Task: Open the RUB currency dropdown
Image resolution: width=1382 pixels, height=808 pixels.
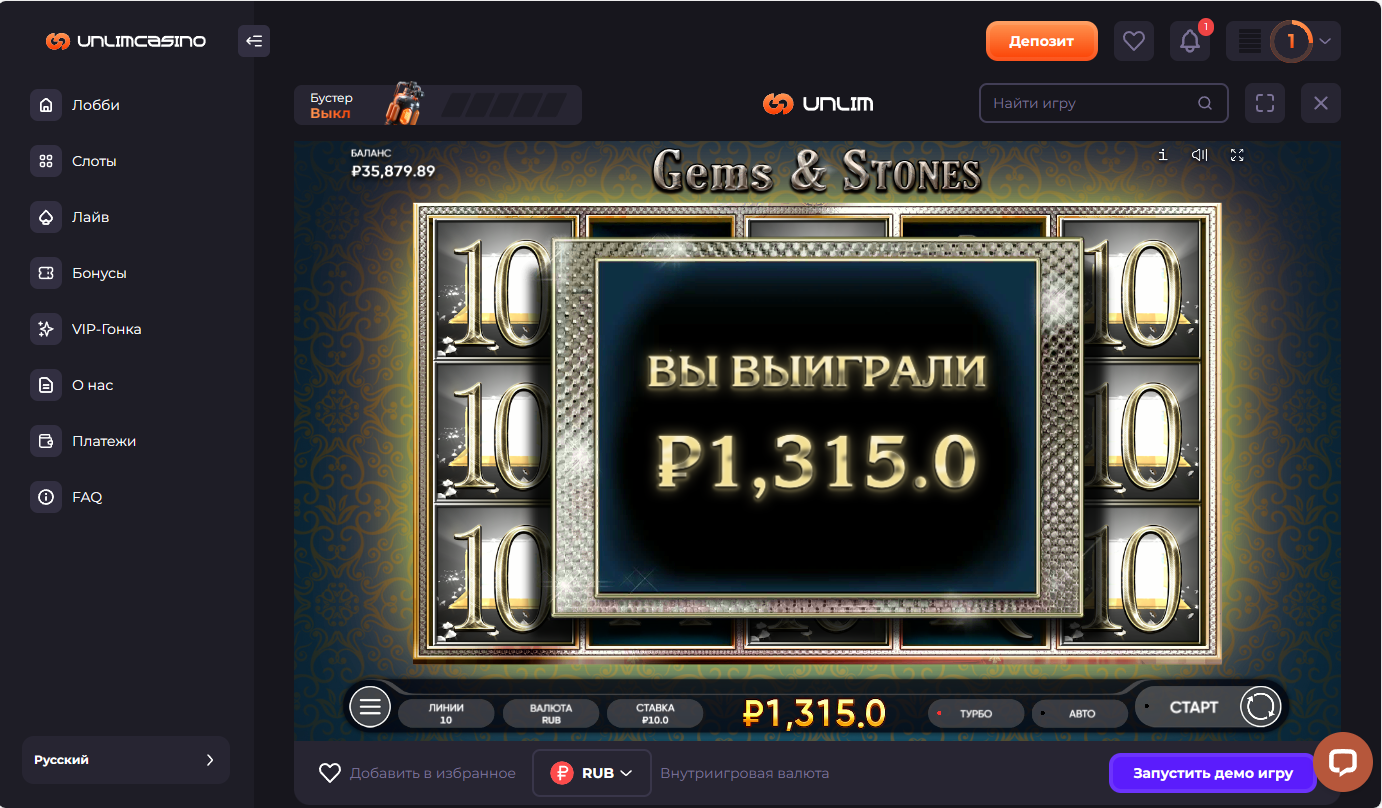Action: [592, 773]
